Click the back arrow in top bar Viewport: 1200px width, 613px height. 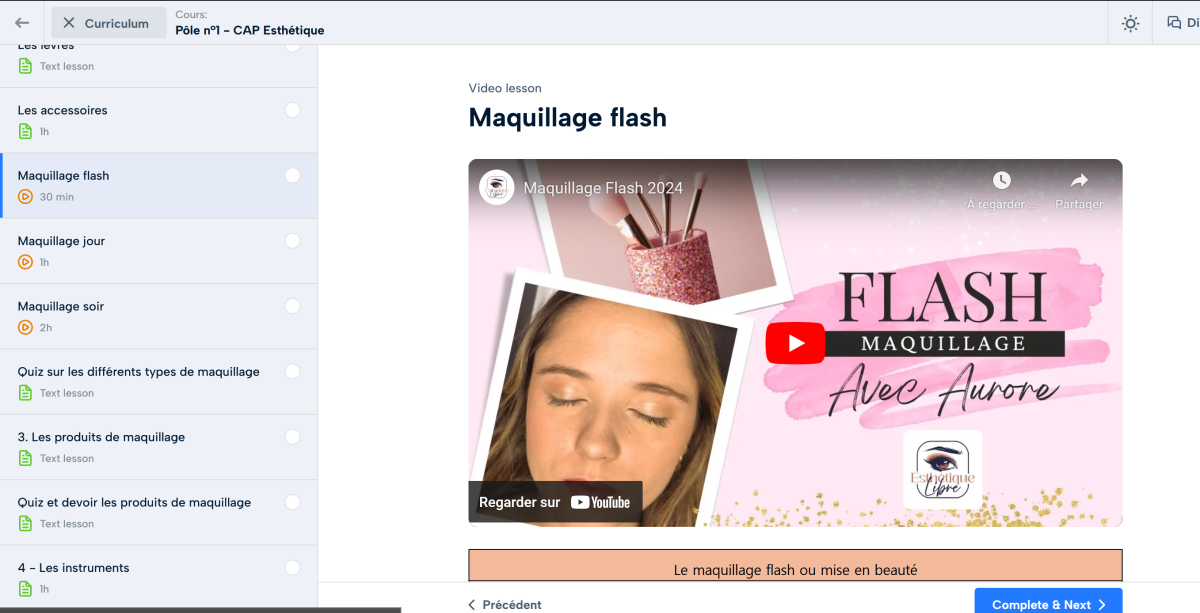pyautogui.click(x=22, y=23)
